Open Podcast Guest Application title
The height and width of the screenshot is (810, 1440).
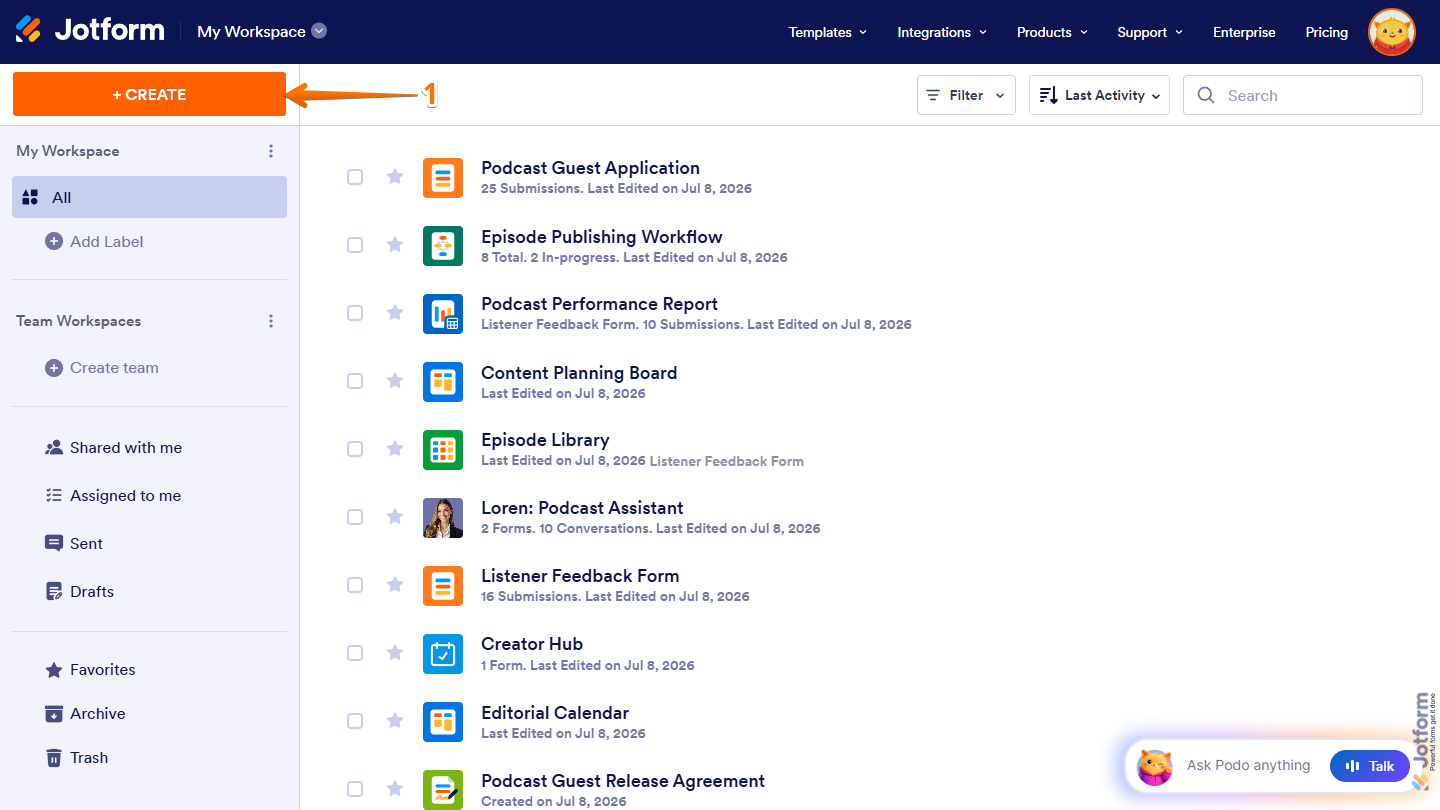[590, 168]
